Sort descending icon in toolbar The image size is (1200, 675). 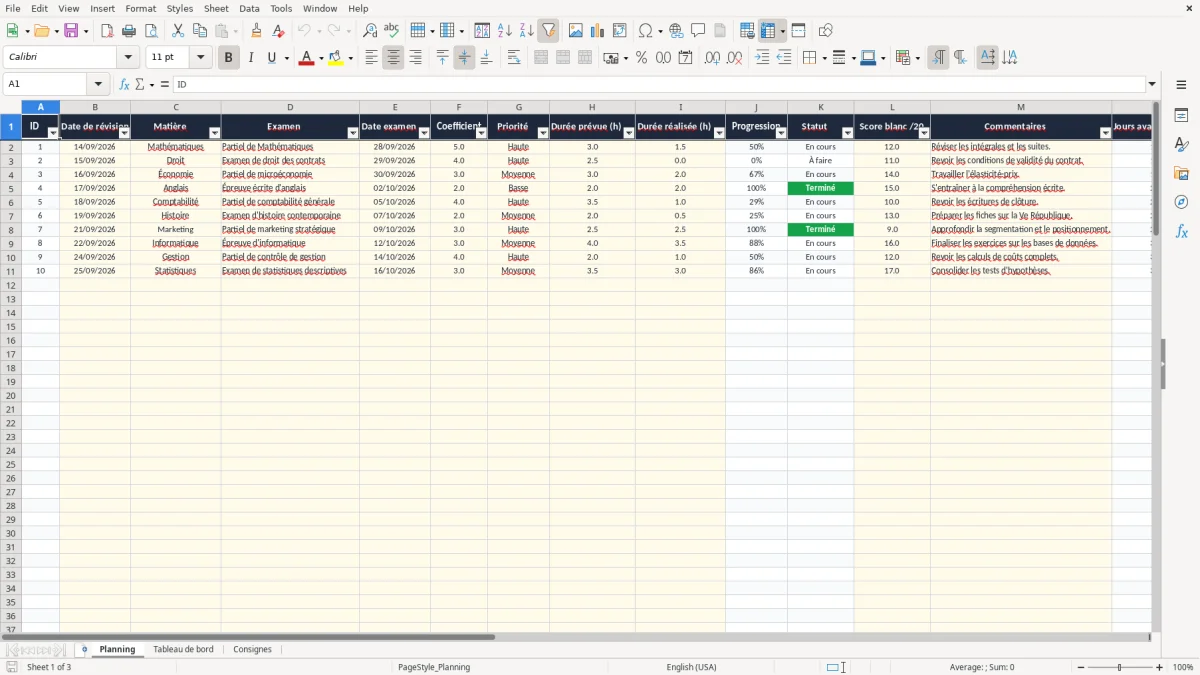tap(527, 31)
